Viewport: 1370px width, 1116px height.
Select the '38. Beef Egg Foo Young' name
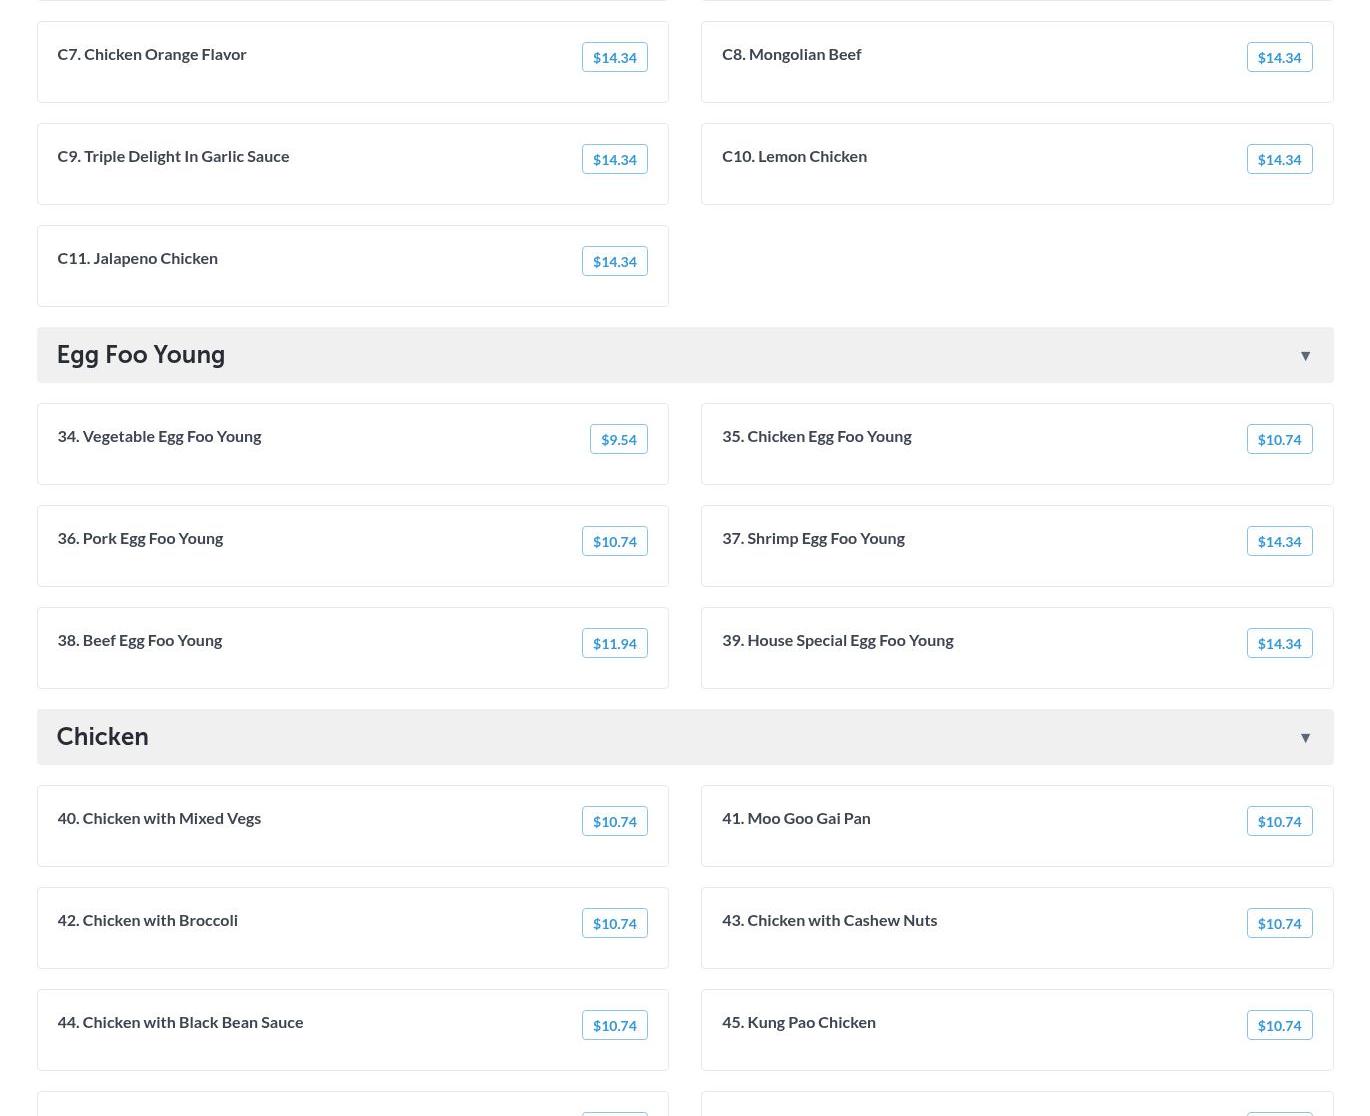pyautogui.click(x=139, y=640)
